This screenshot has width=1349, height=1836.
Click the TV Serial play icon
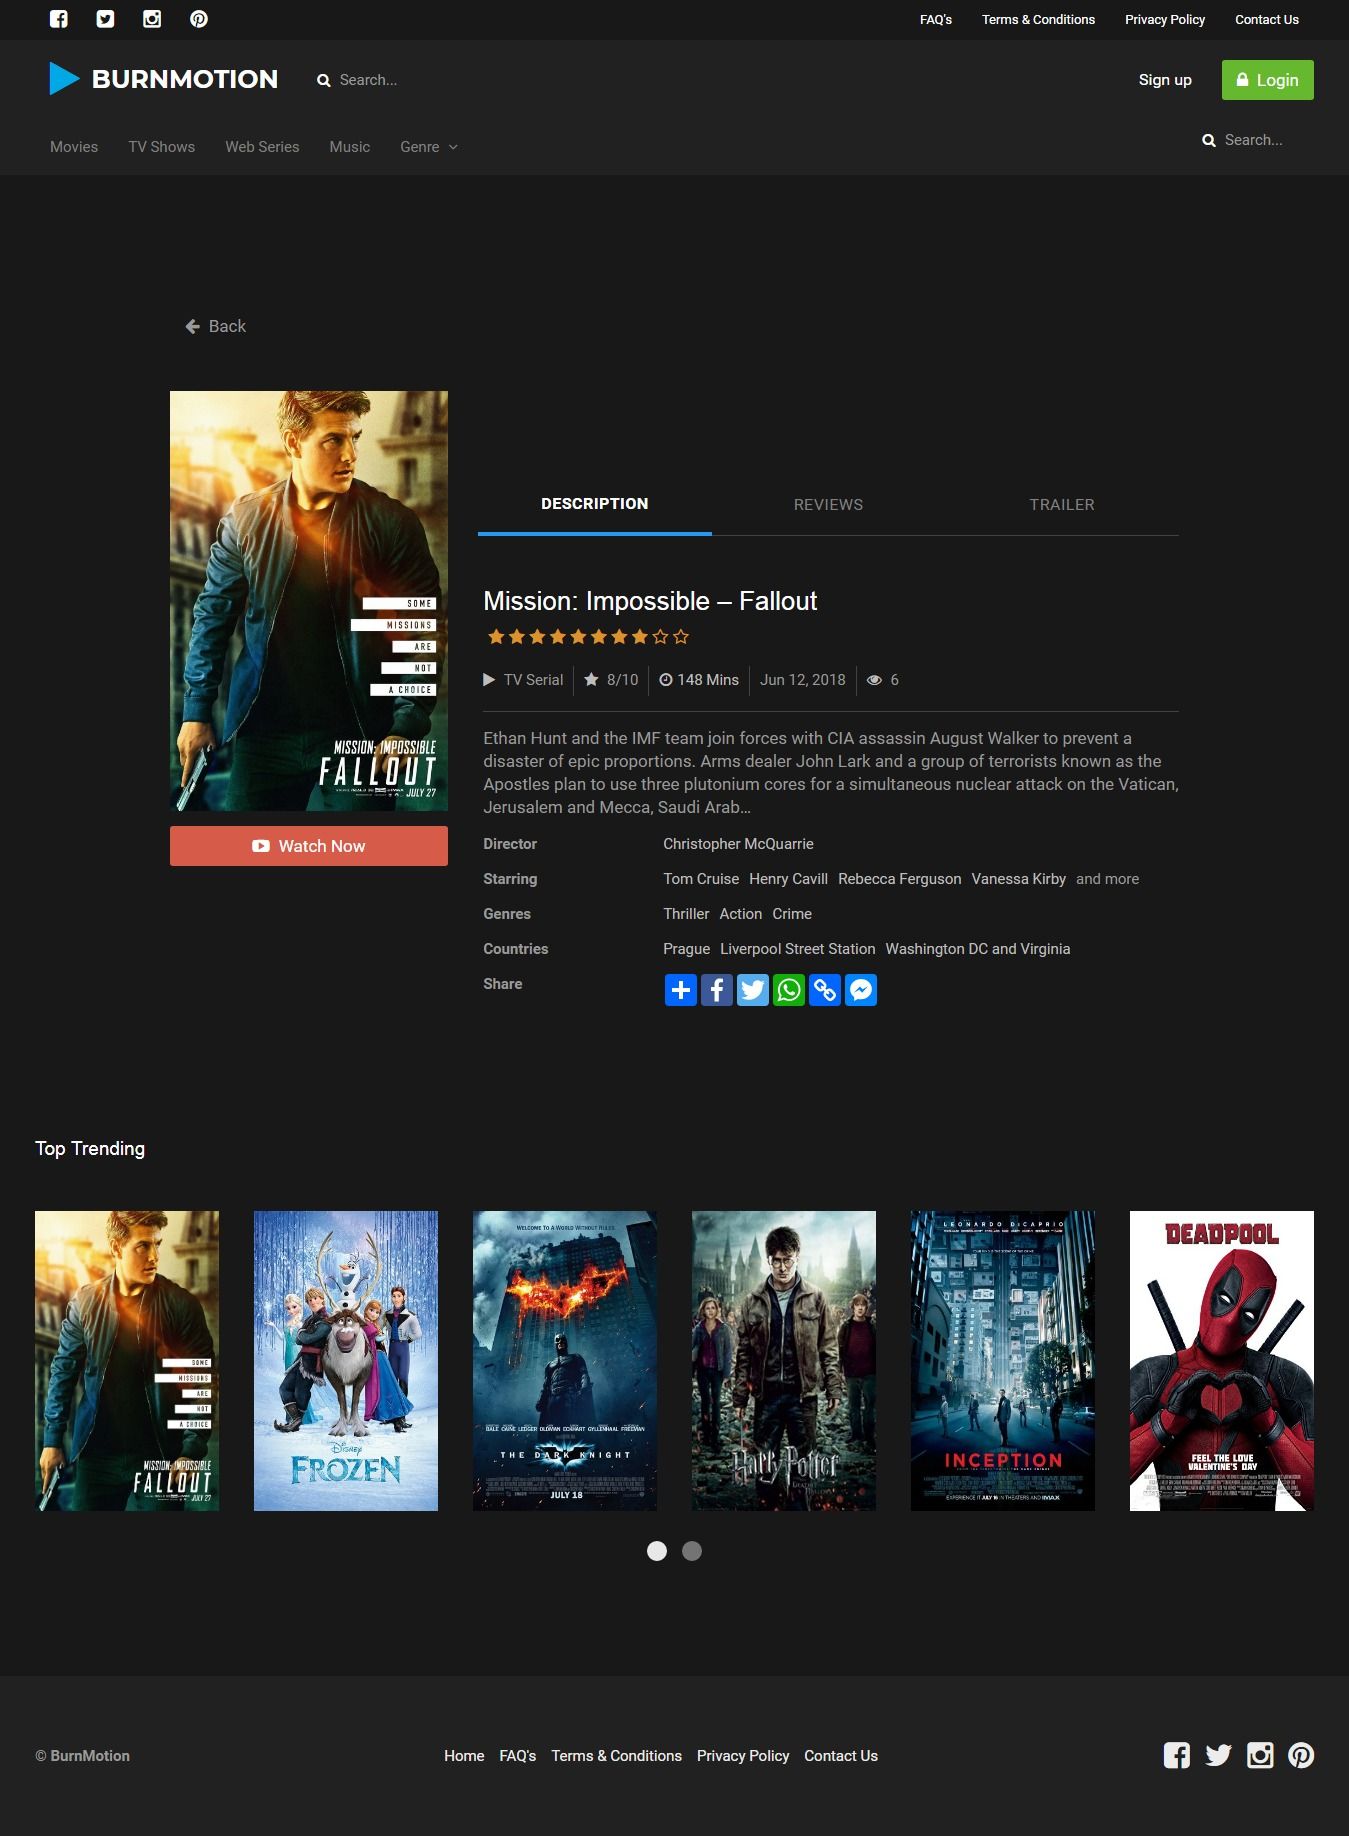tap(489, 680)
